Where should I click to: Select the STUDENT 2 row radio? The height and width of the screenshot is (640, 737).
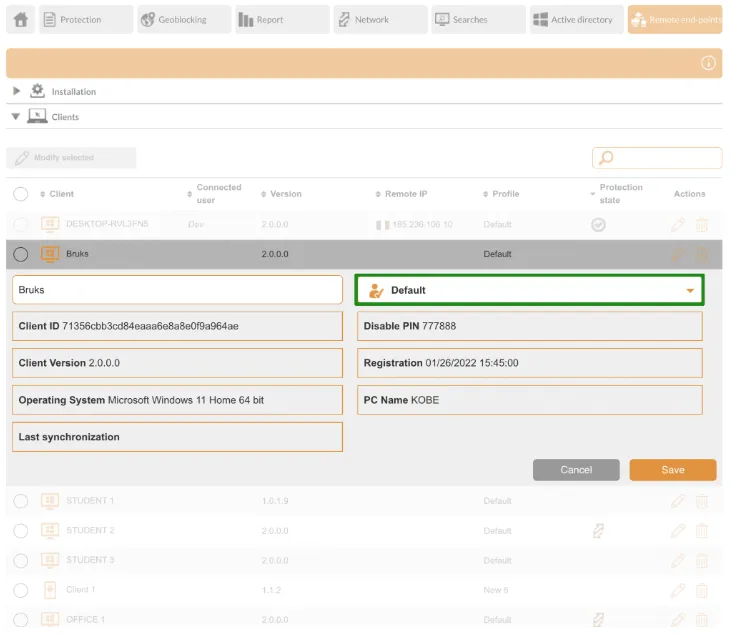(21, 531)
